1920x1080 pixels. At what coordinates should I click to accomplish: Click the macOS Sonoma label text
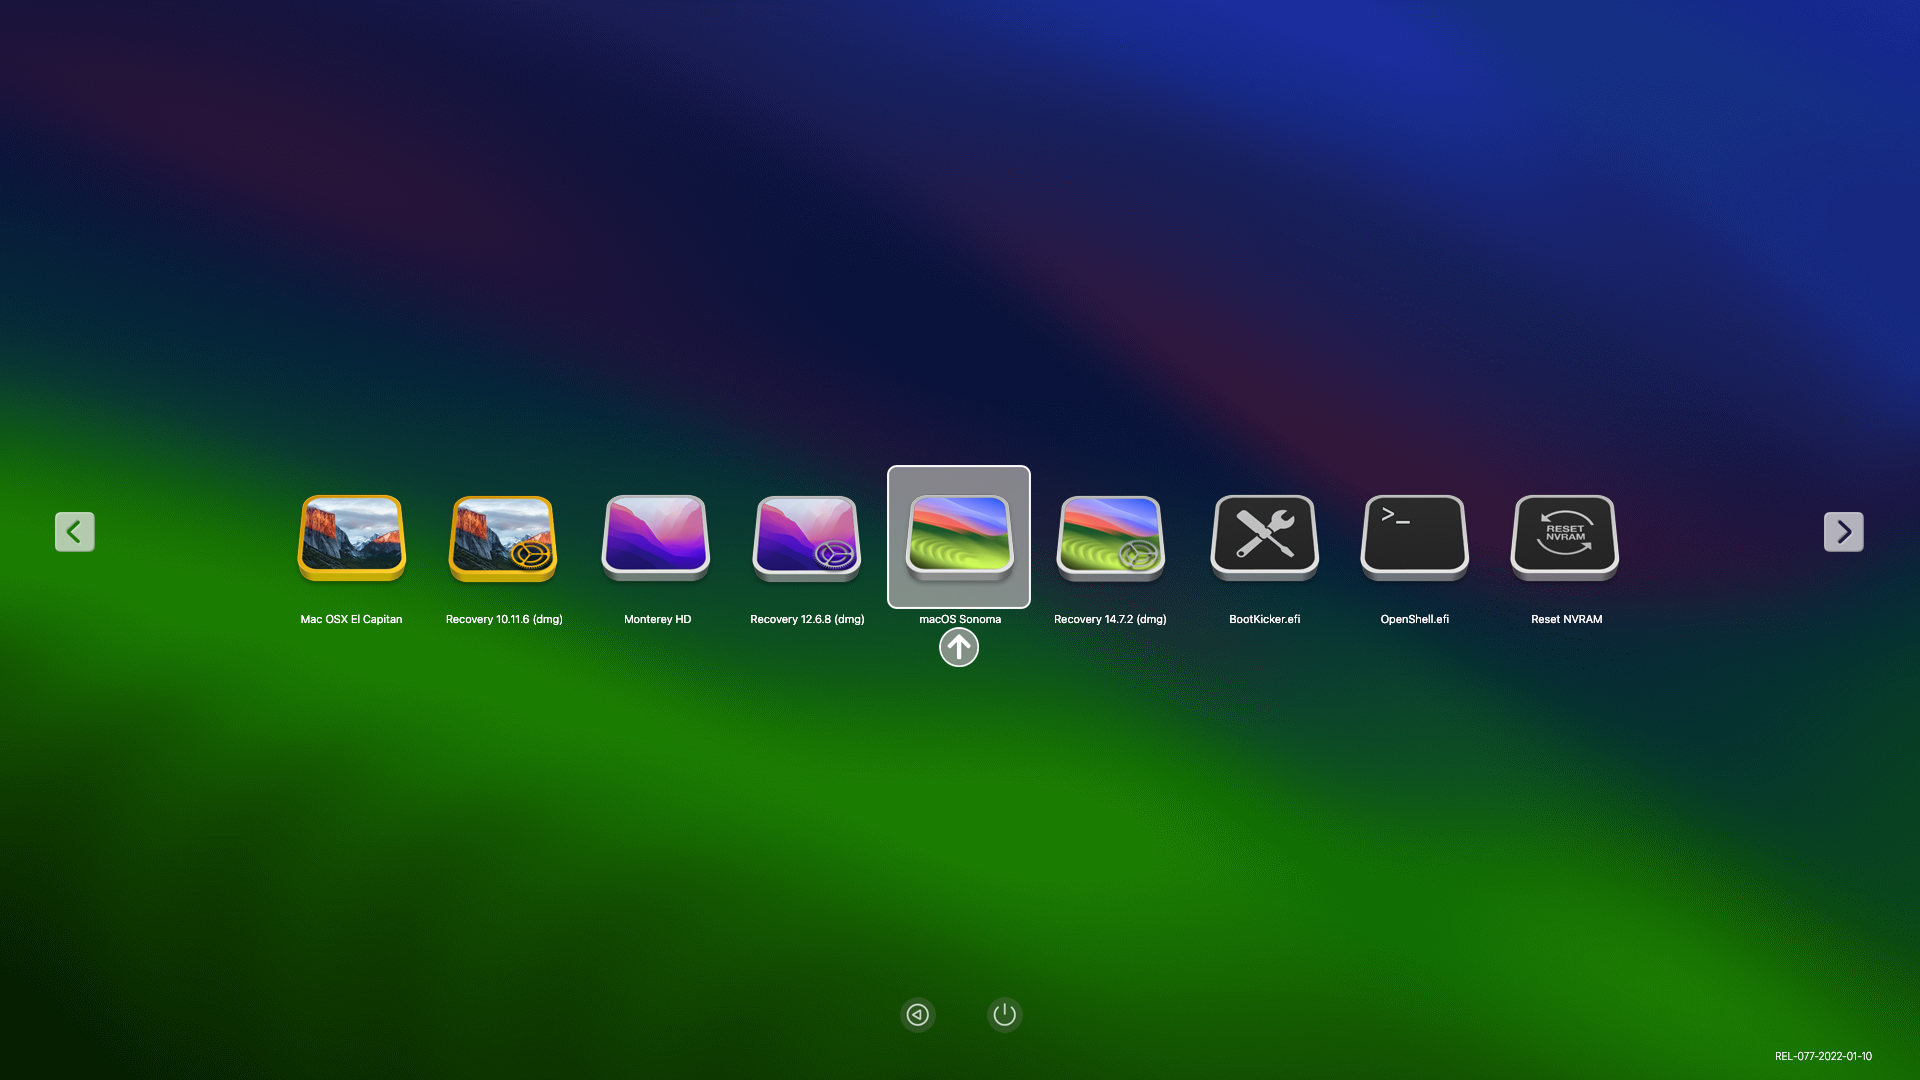pos(960,619)
